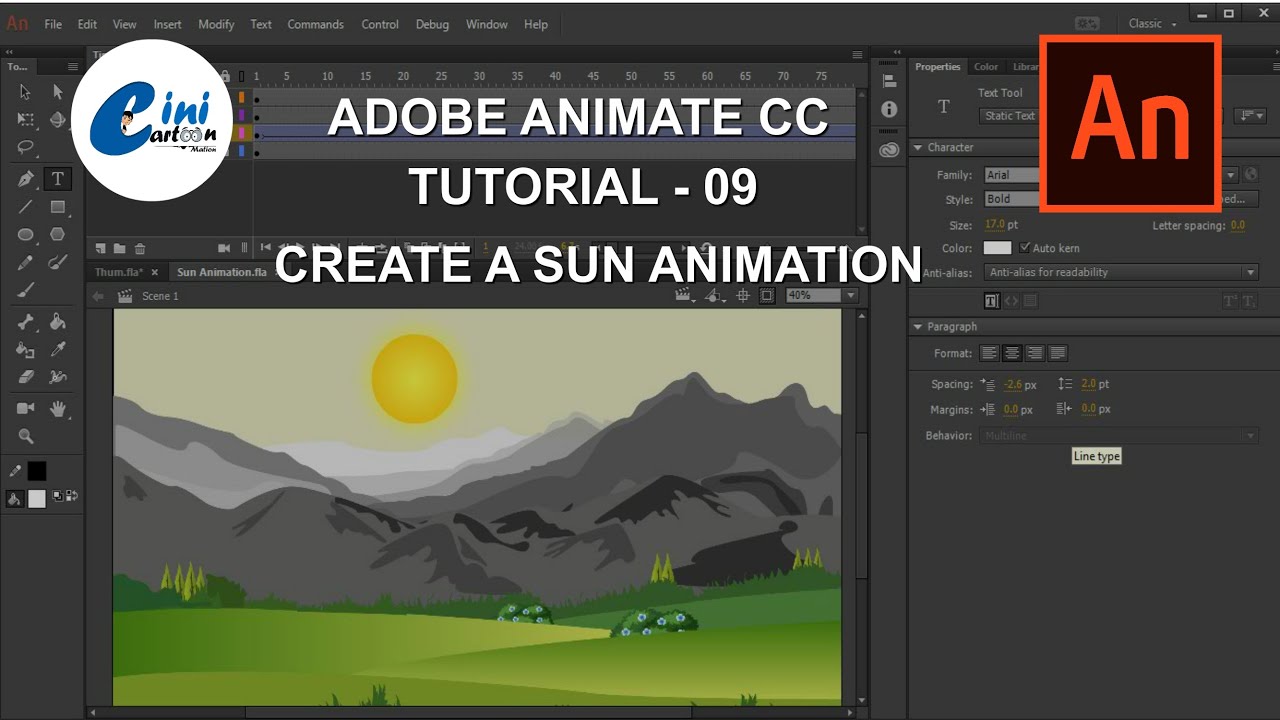
Task: Select the Brush tool
Action: pos(26,290)
